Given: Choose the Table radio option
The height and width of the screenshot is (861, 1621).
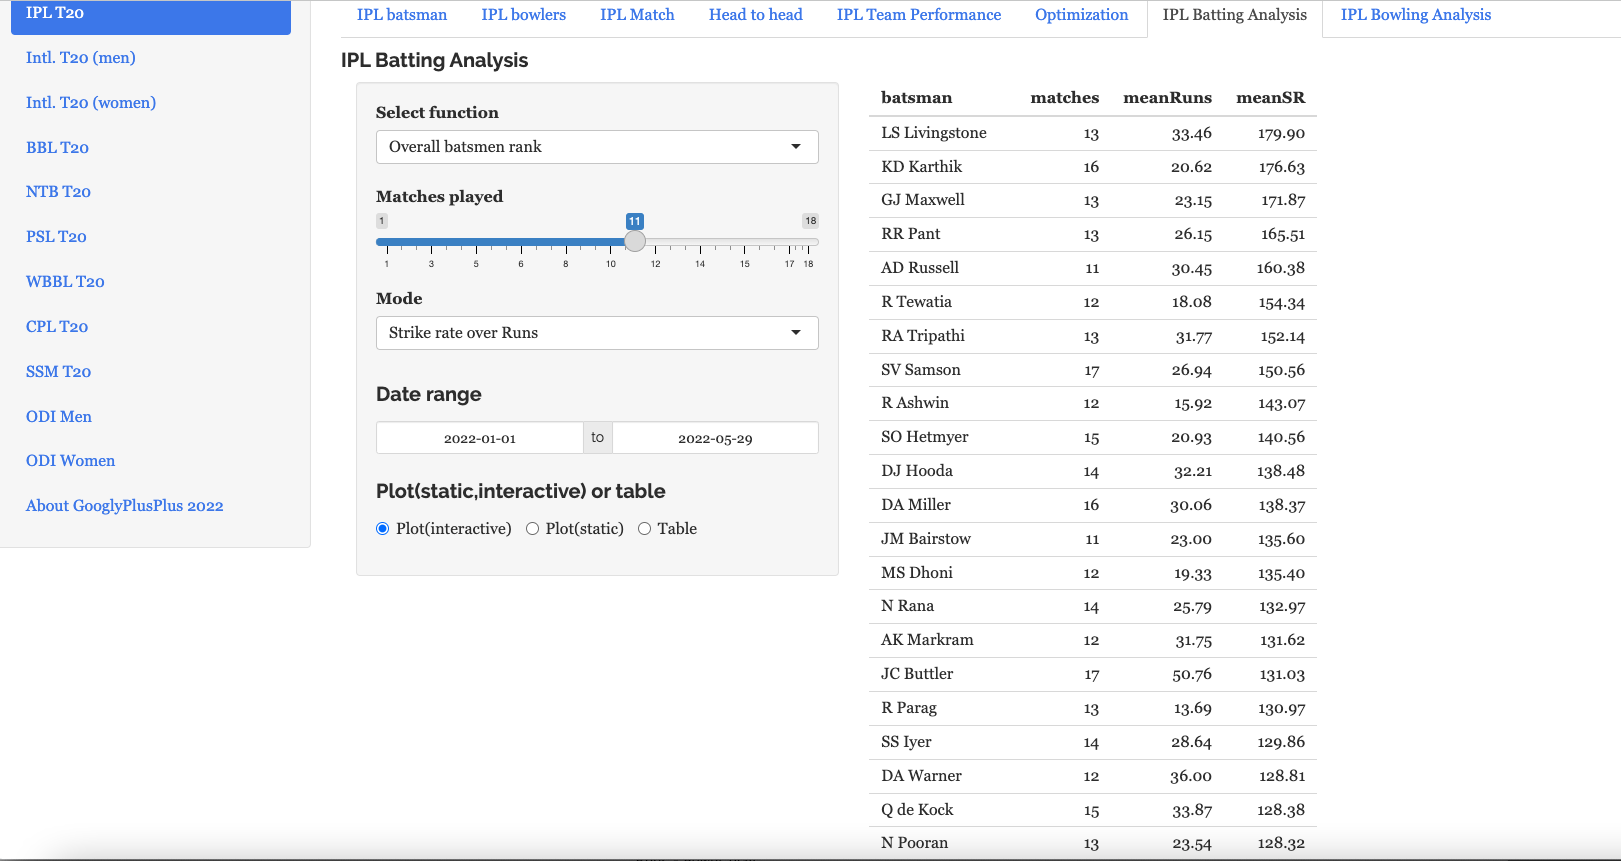Looking at the screenshot, I should pyautogui.click(x=645, y=529).
